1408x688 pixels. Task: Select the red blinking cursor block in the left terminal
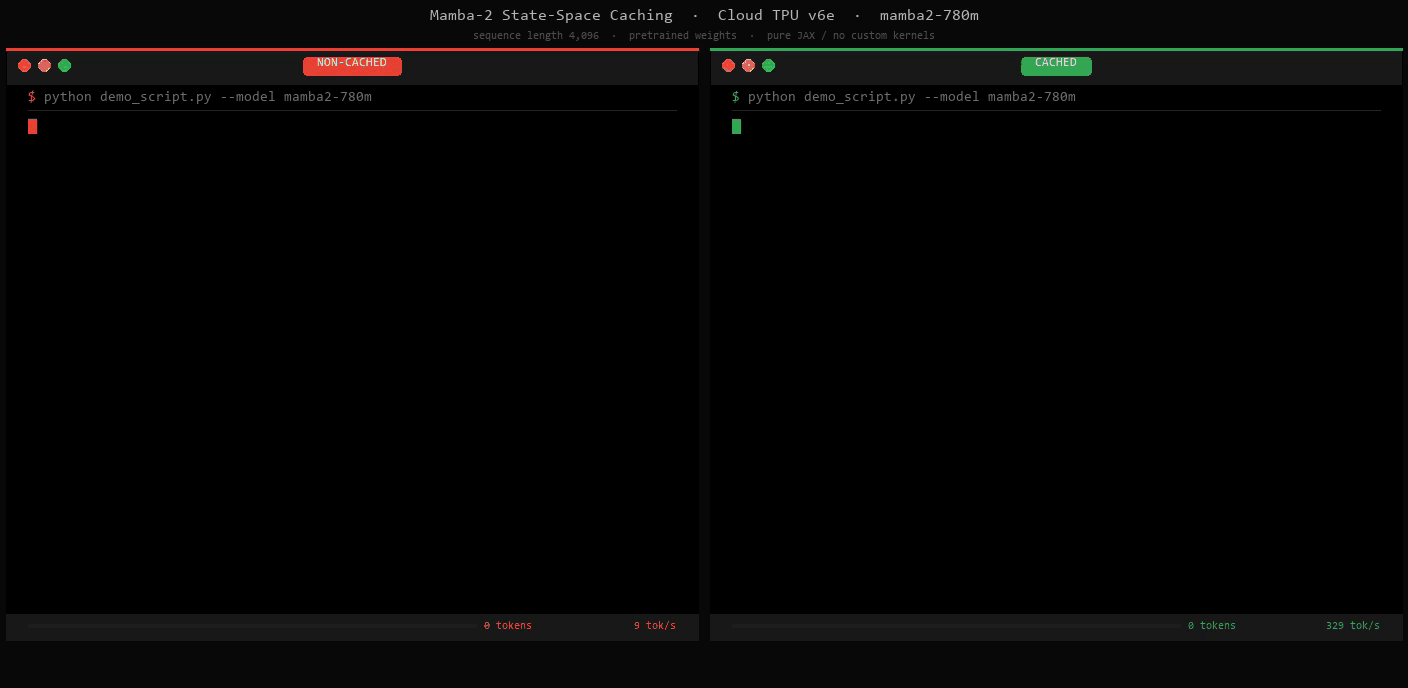pos(32,126)
